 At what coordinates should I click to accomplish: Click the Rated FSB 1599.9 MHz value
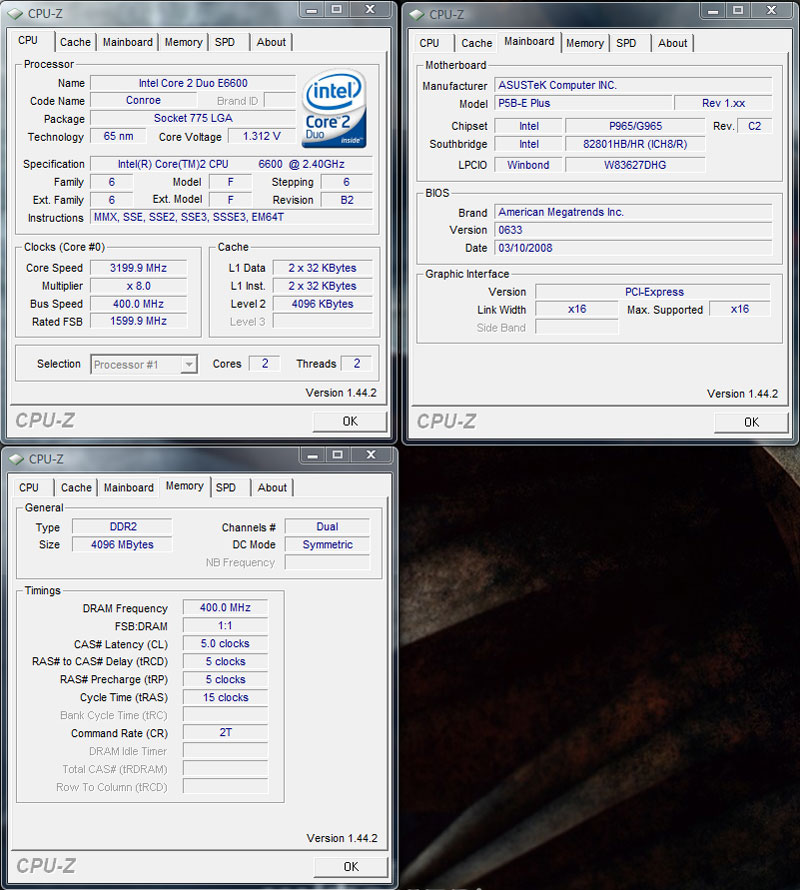pos(138,321)
